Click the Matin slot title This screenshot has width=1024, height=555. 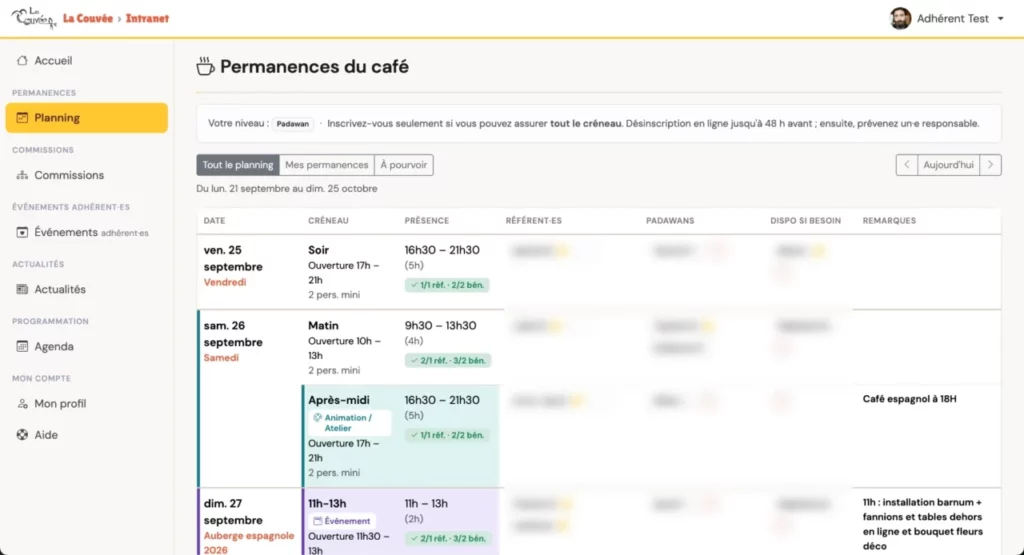(323, 325)
